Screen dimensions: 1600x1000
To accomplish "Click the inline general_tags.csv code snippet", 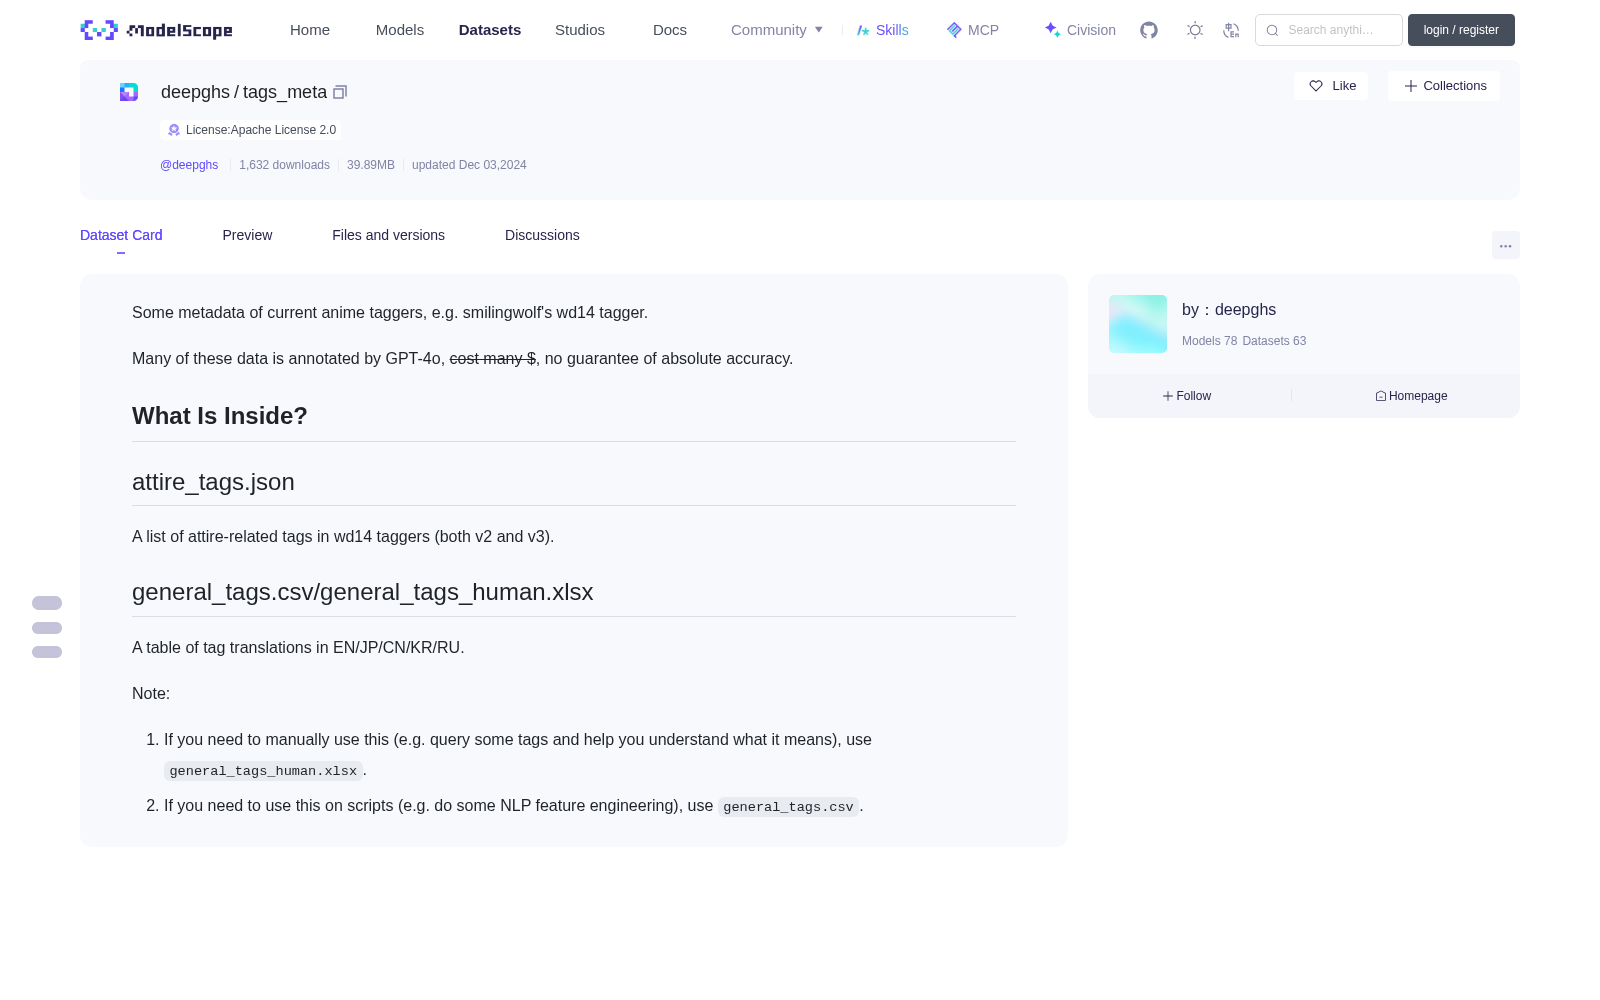I will [788, 807].
